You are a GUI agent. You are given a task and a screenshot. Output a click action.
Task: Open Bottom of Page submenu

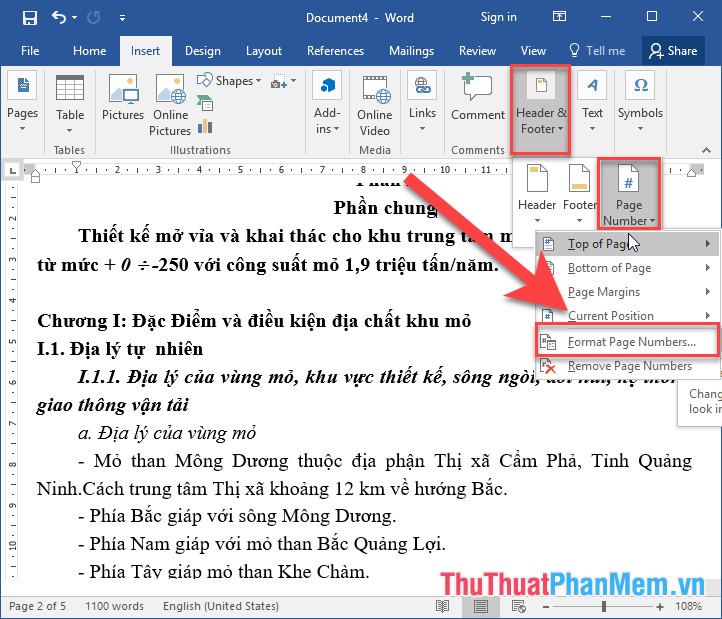coord(627,268)
